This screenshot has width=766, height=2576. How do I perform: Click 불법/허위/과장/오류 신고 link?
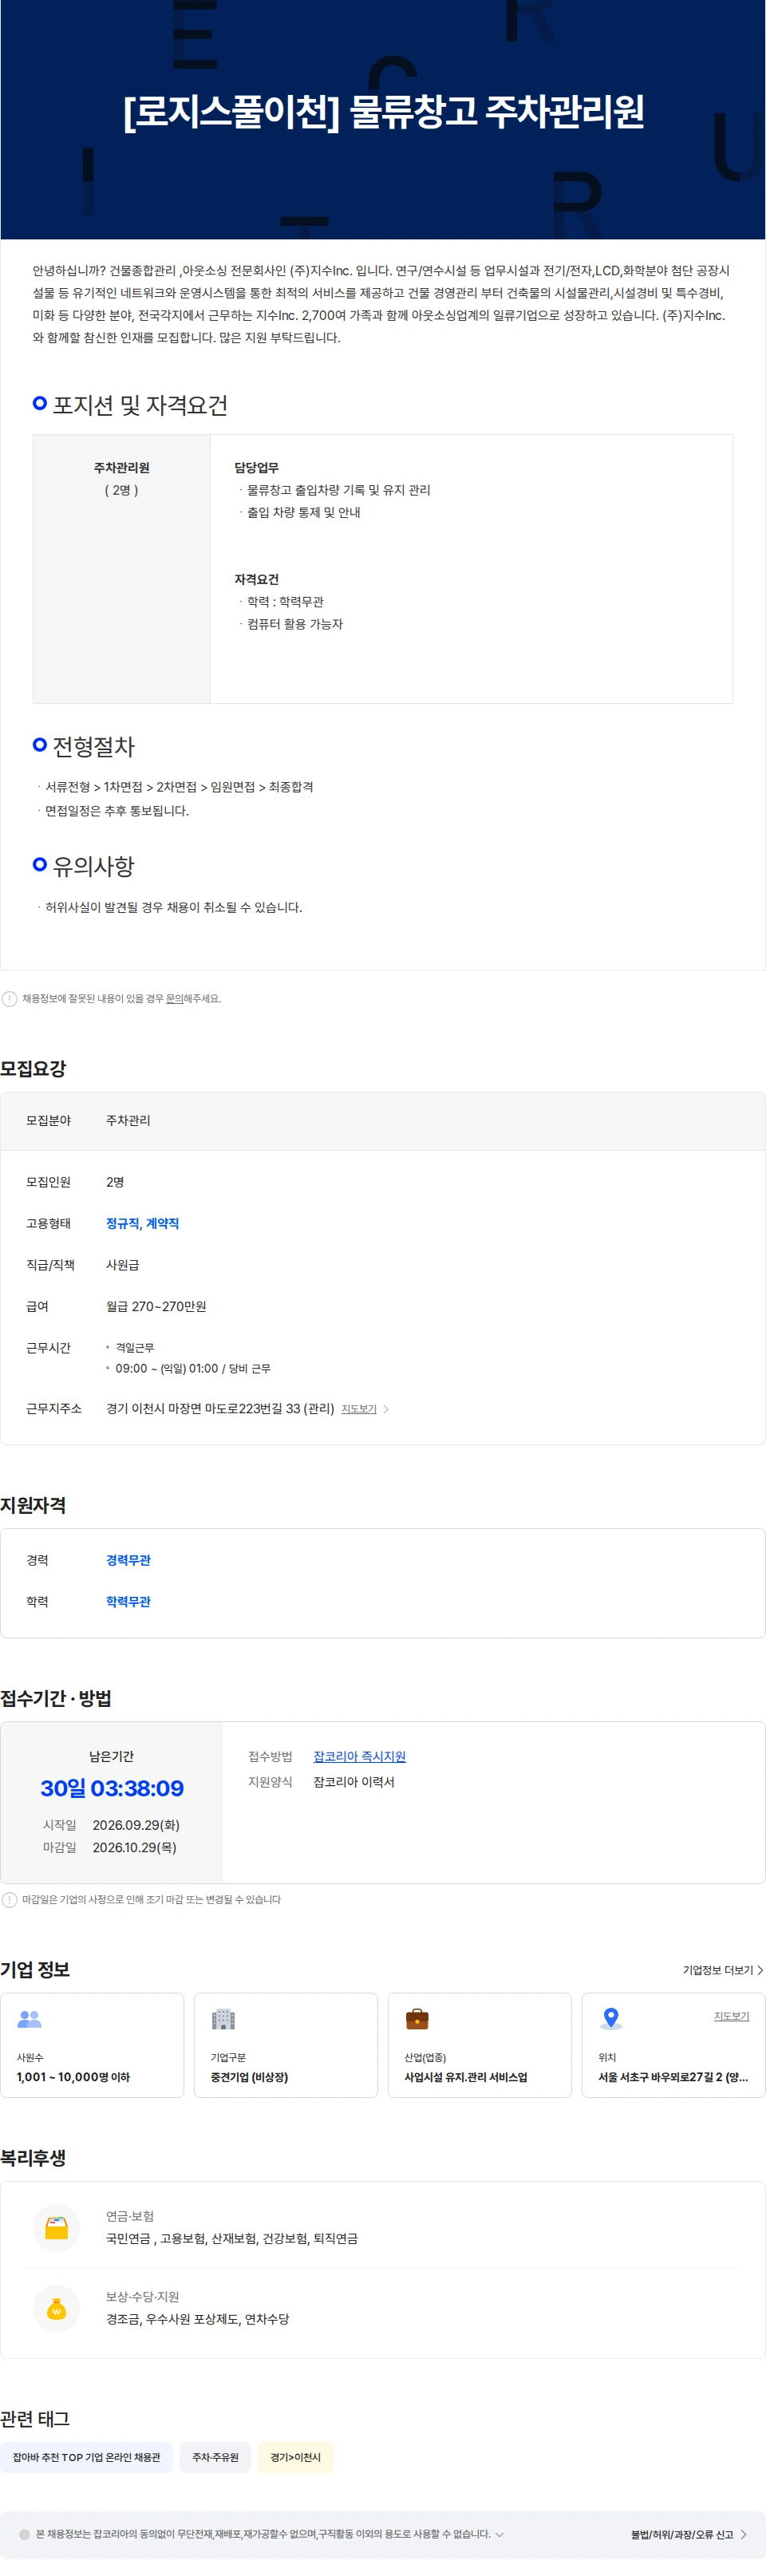[x=681, y=2534]
